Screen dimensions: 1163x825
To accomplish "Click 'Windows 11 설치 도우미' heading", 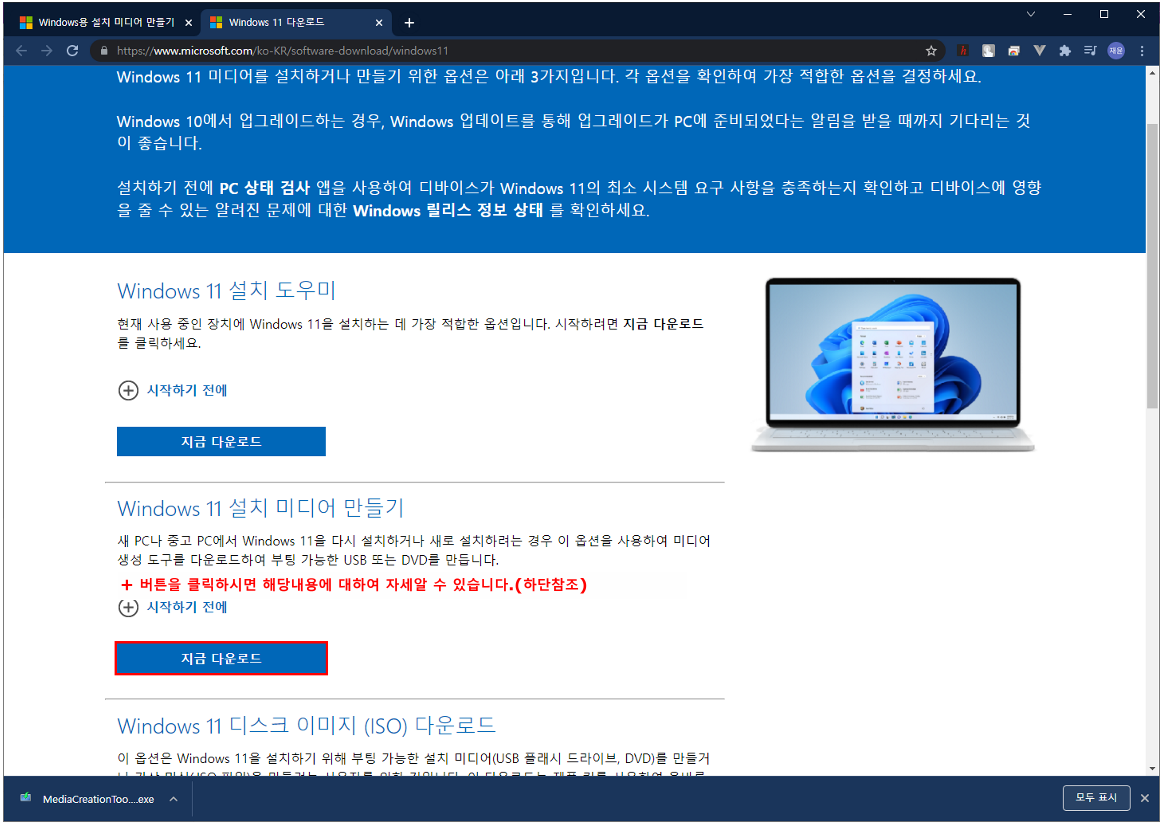I will coord(226,290).
